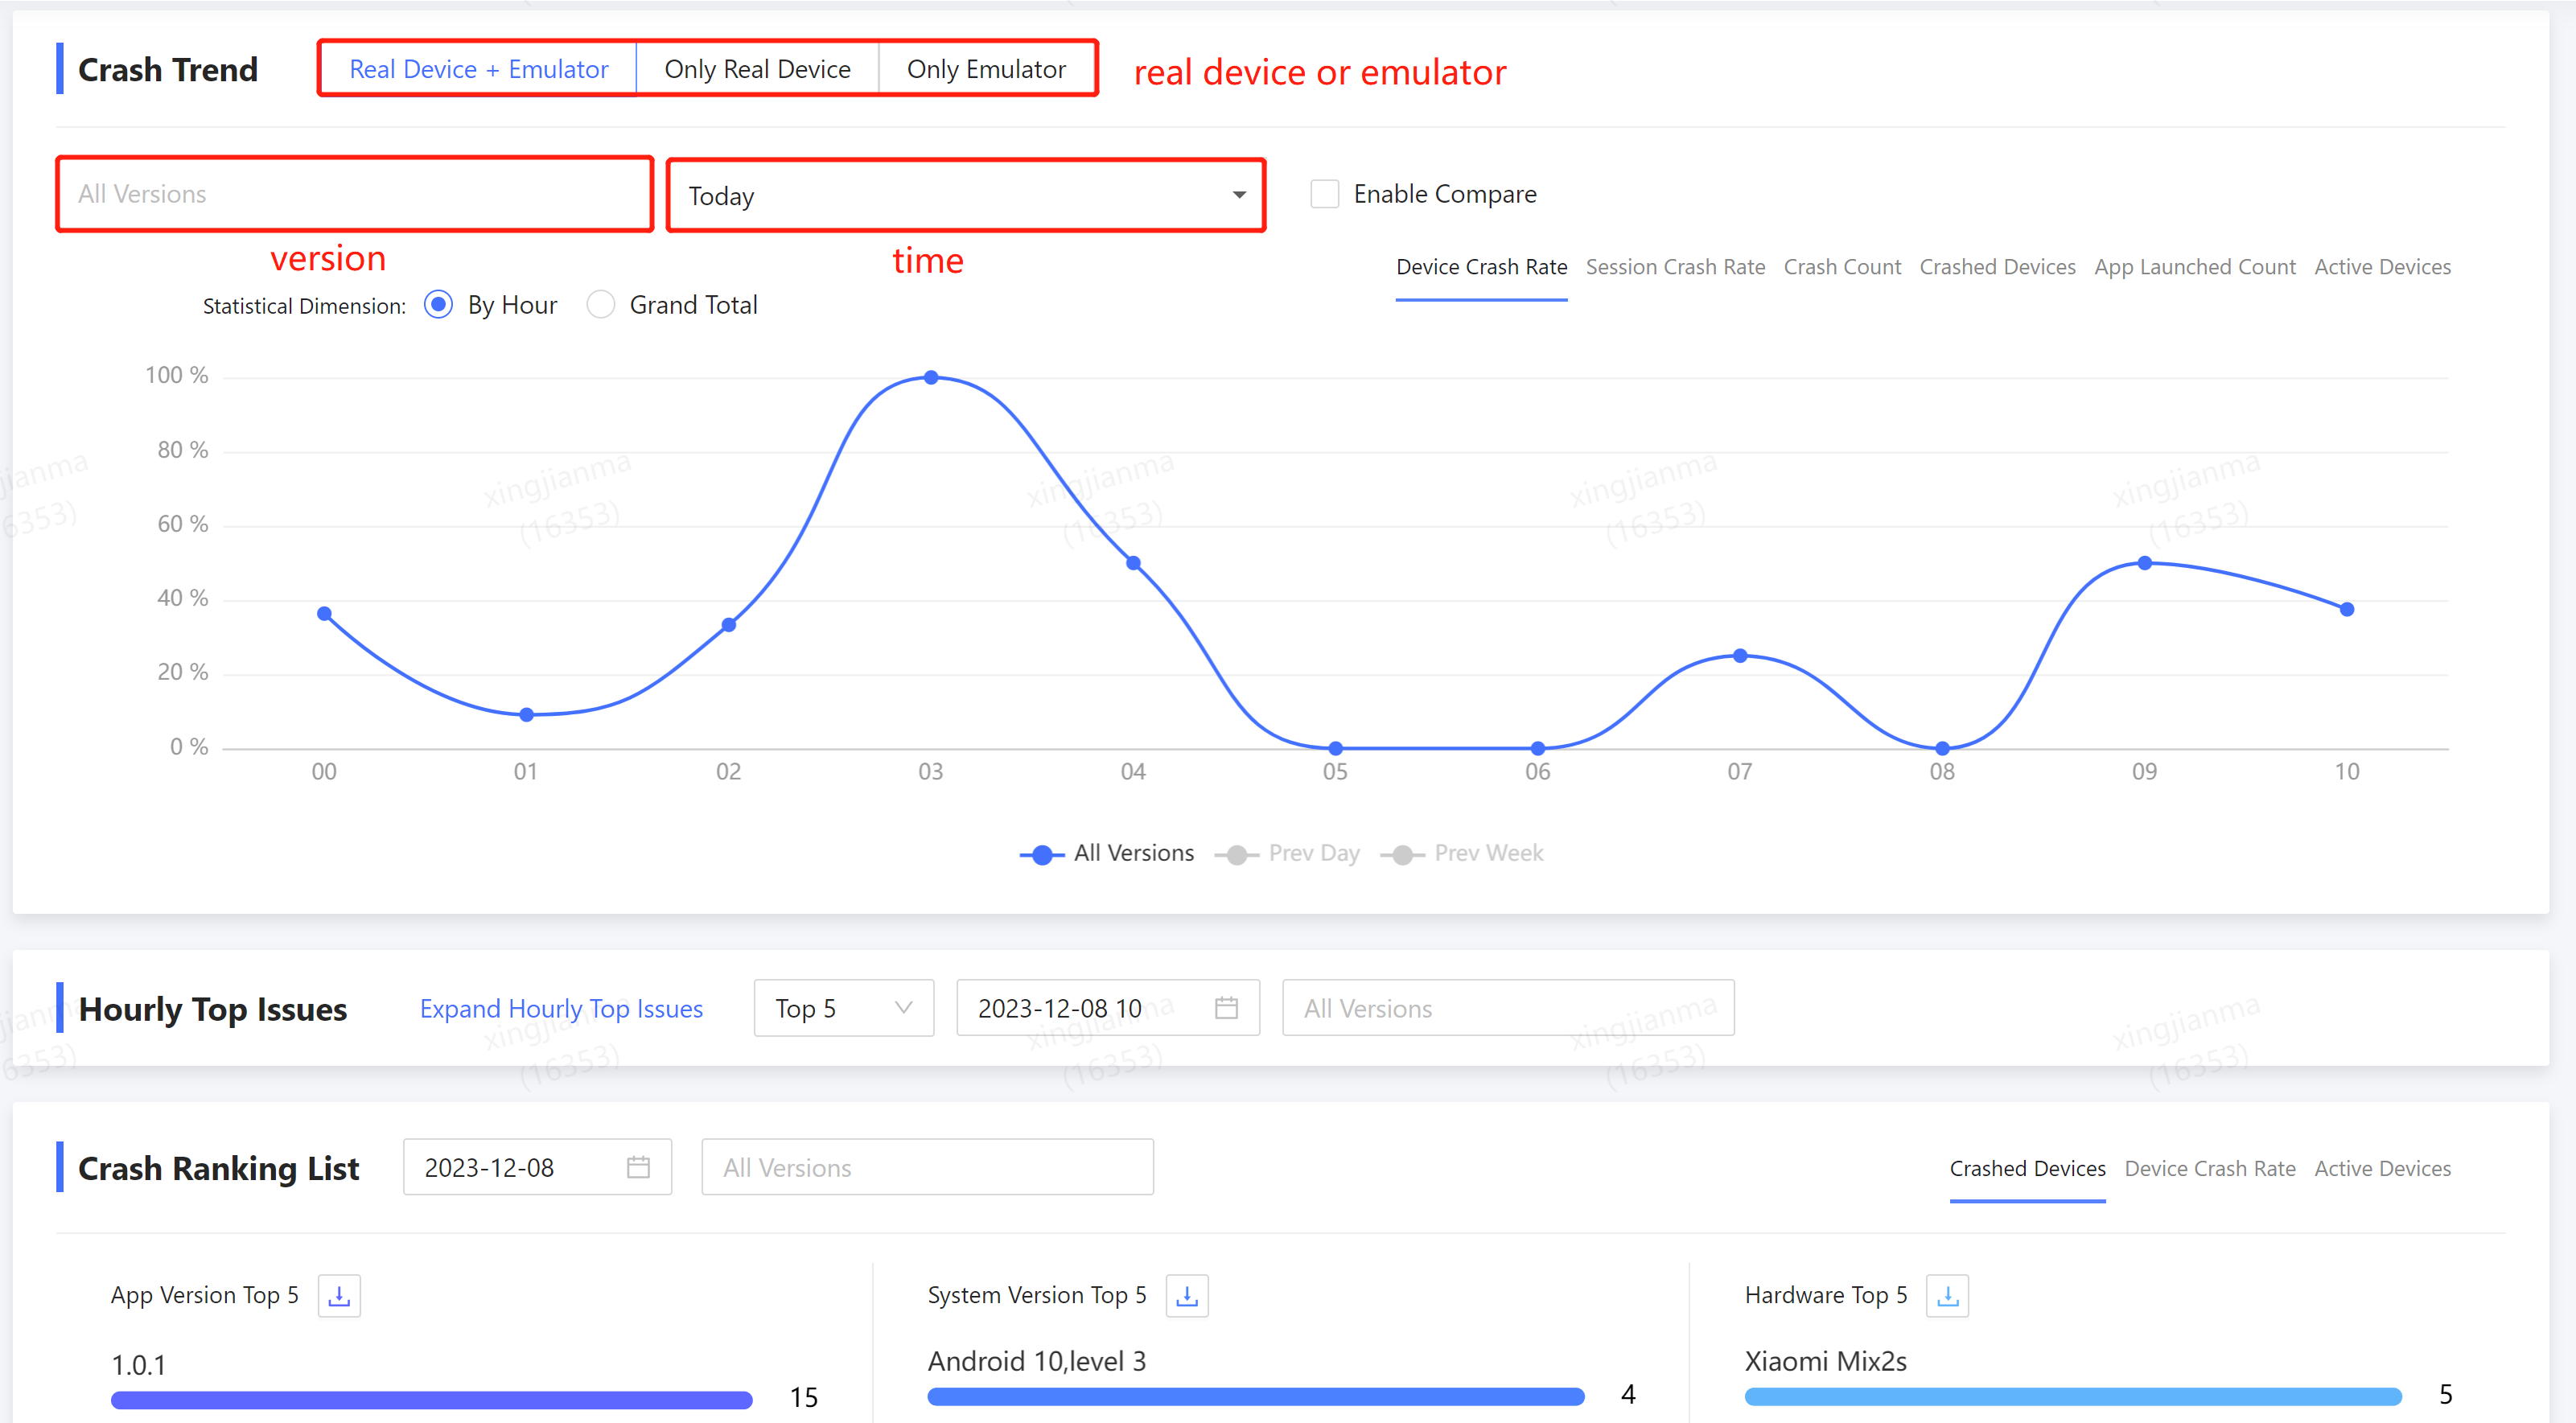Select Only Emulator filter
Viewport: 2576px width, 1423px height.
[x=986, y=69]
